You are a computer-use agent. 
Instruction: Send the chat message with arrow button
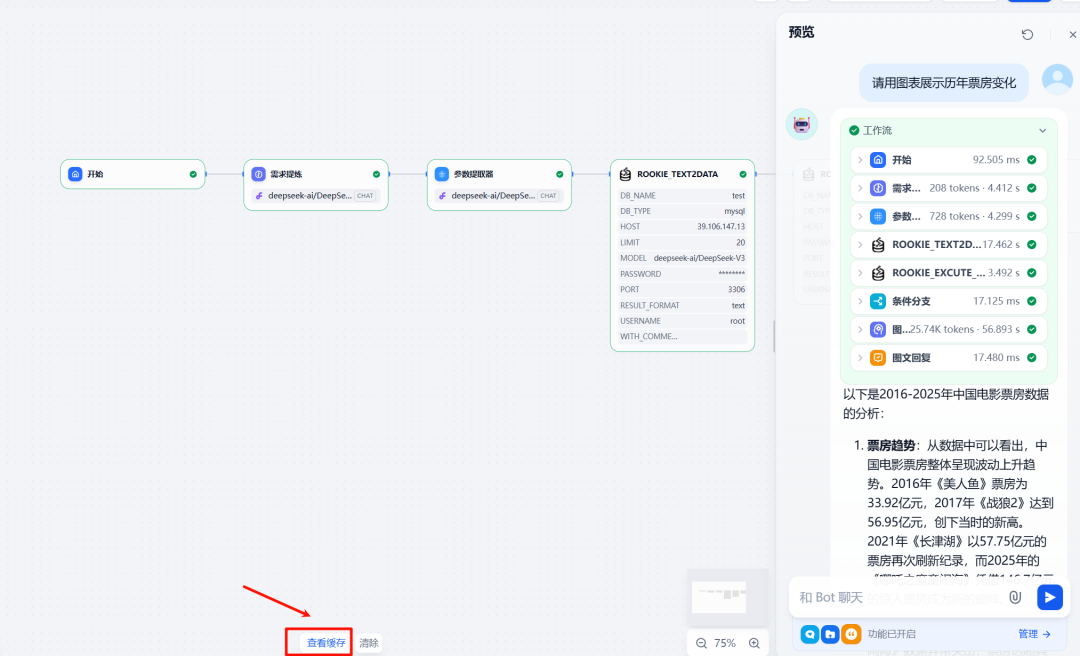coord(1050,597)
